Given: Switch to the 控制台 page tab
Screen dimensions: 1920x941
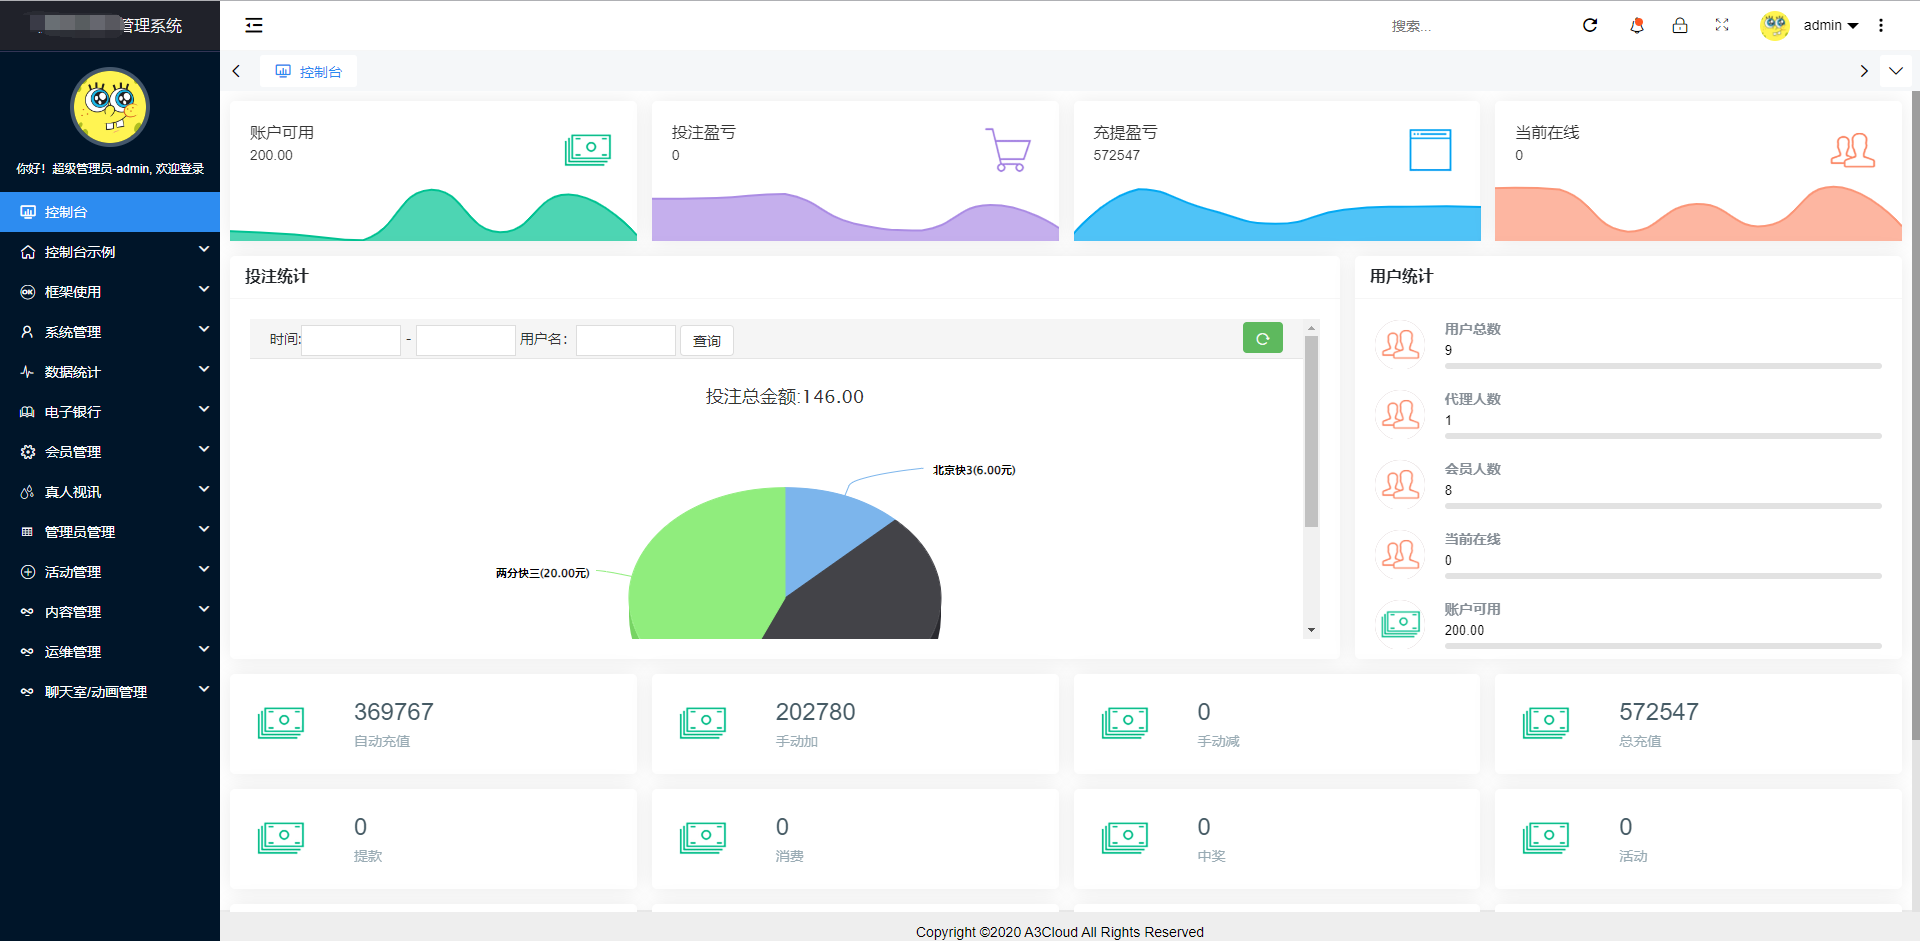Looking at the screenshot, I should [309, 71].
